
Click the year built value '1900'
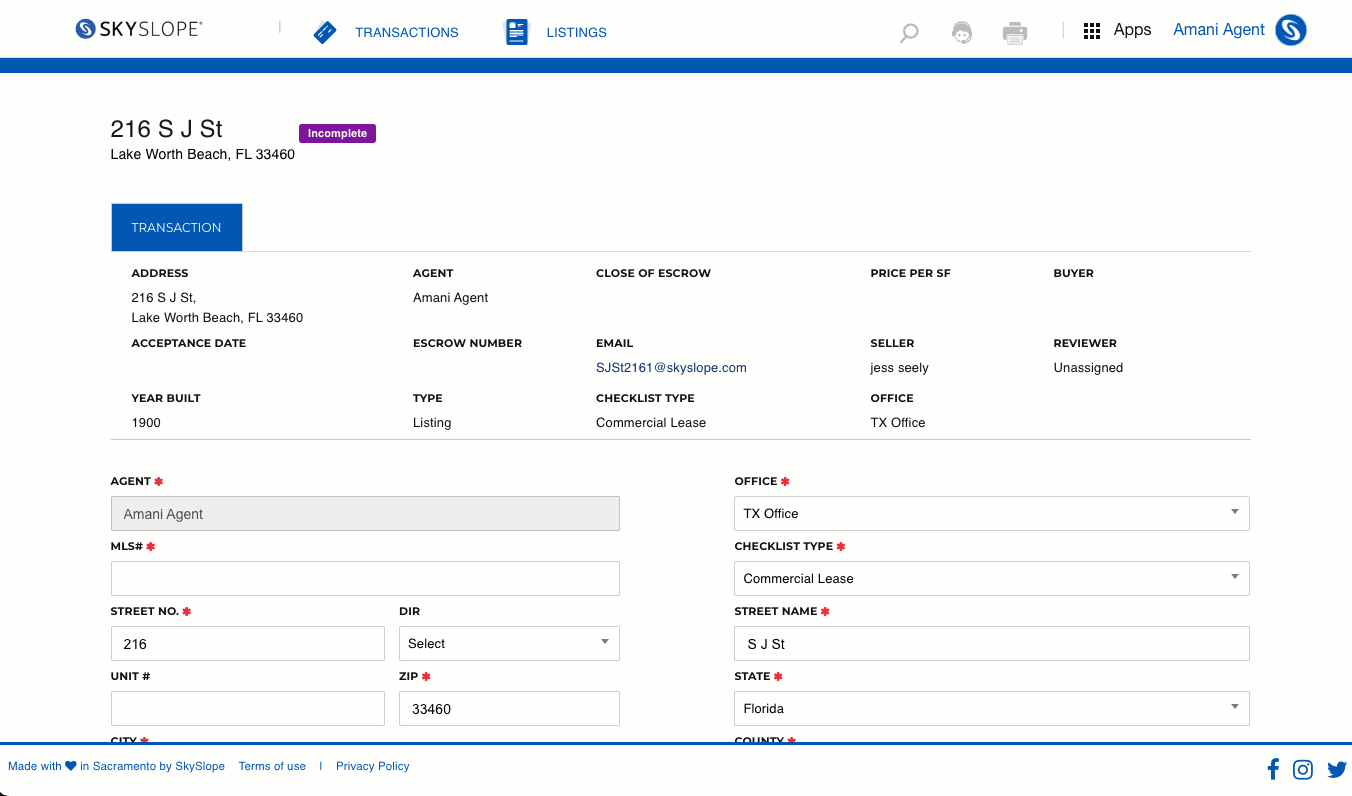(x=146, y=422)
